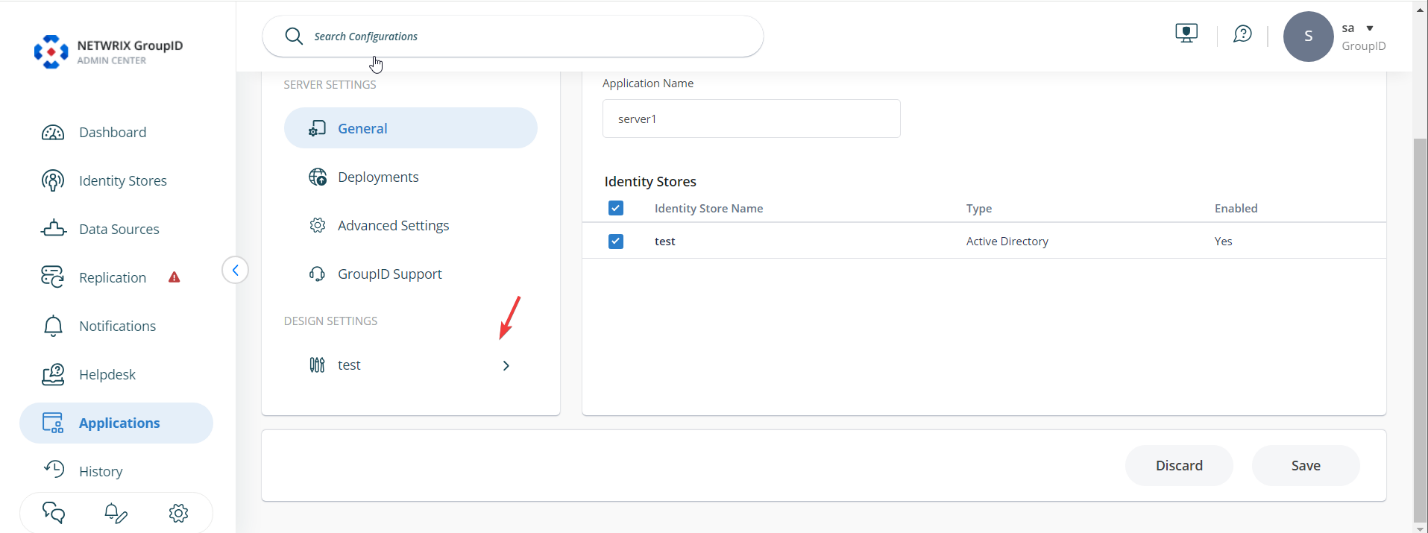Click the Dashboard gauge icon
Screen dimensions: 1428x533
(53, 132)
